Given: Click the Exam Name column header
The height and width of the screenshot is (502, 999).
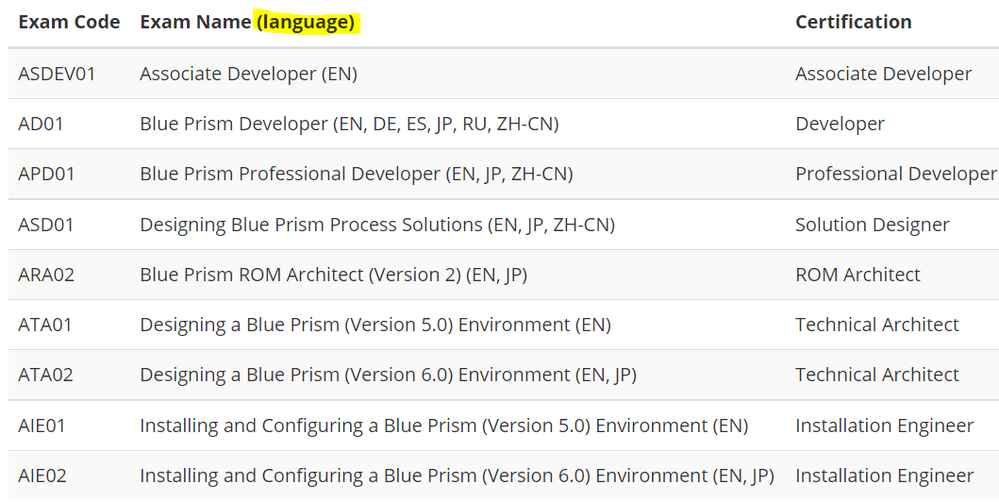Looking at the screenshot, I should (195, 22).
